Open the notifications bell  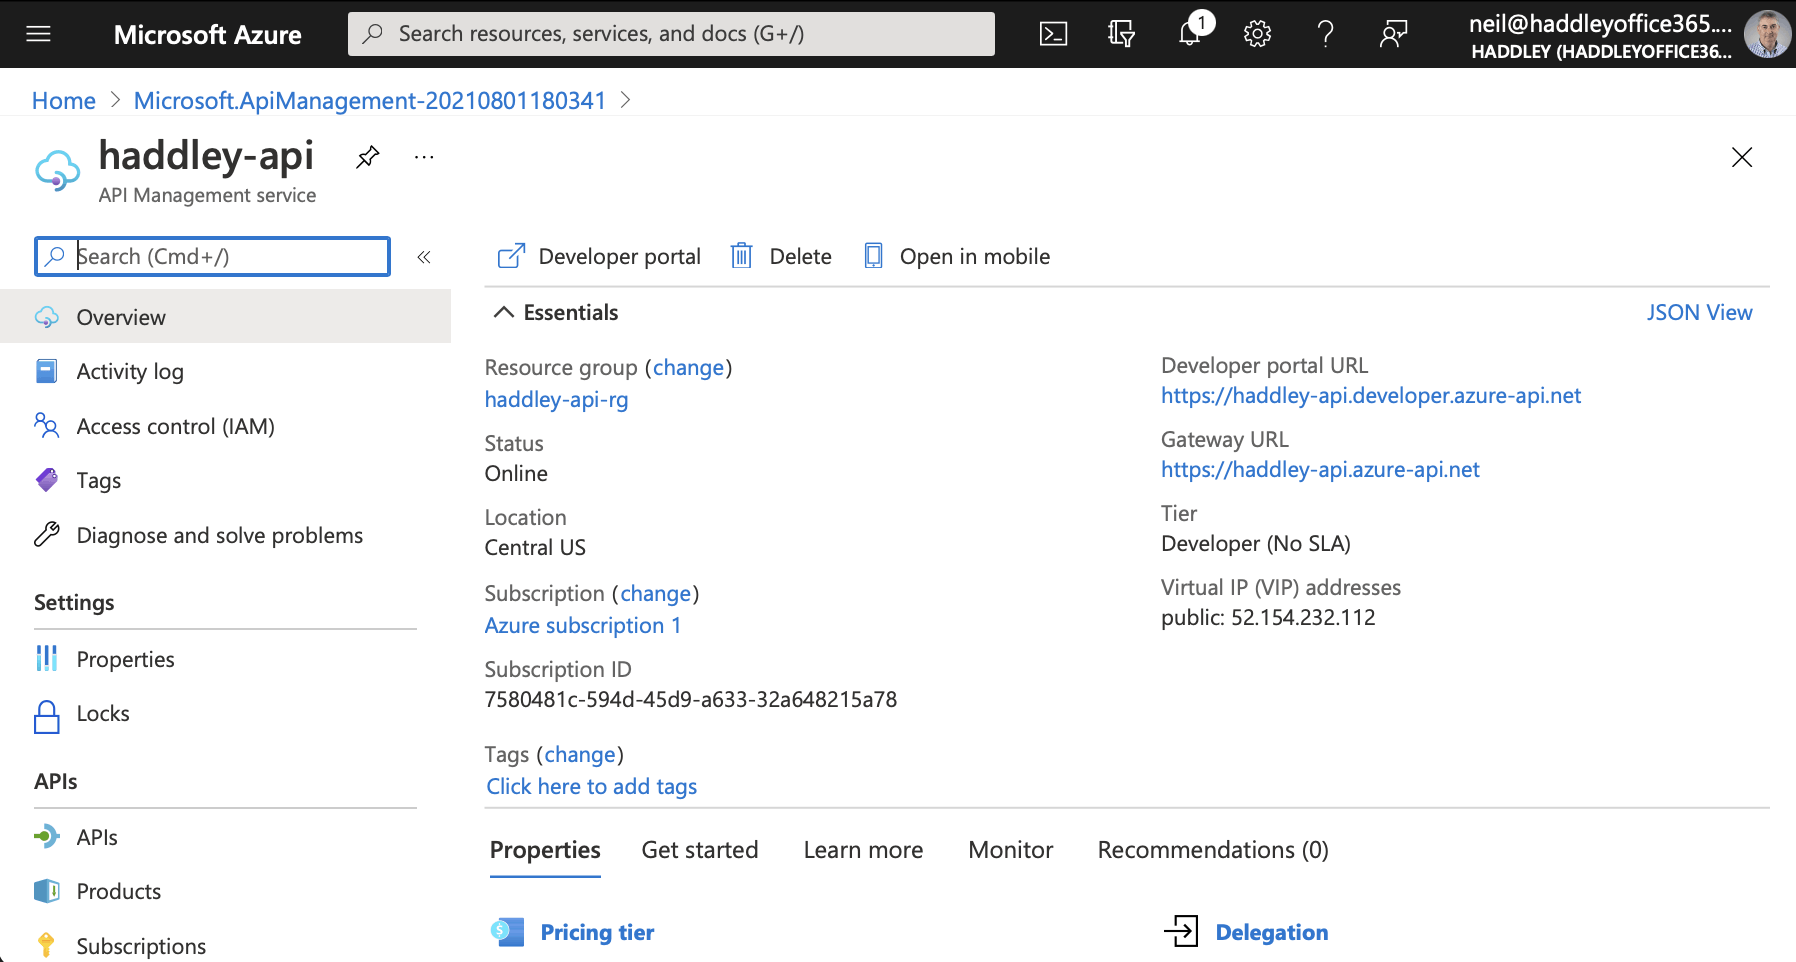[x=1189, y=34]
